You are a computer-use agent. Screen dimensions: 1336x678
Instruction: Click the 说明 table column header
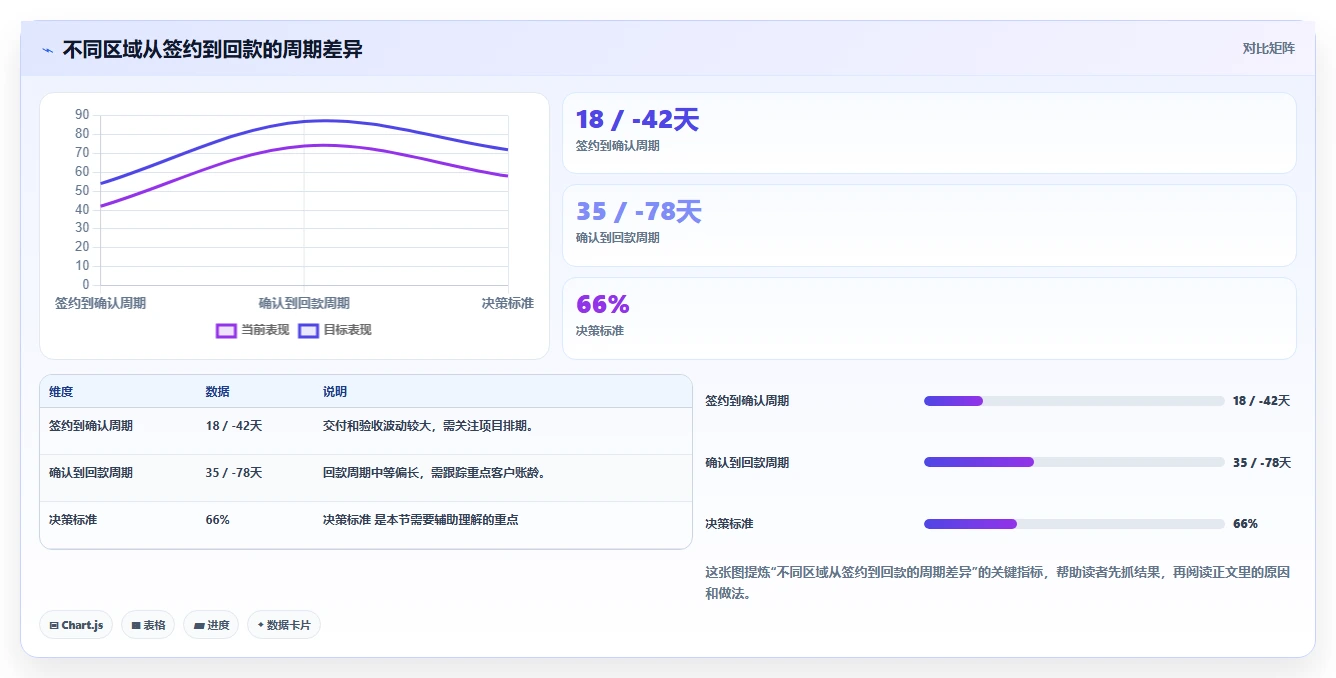(x=335, y=392)
